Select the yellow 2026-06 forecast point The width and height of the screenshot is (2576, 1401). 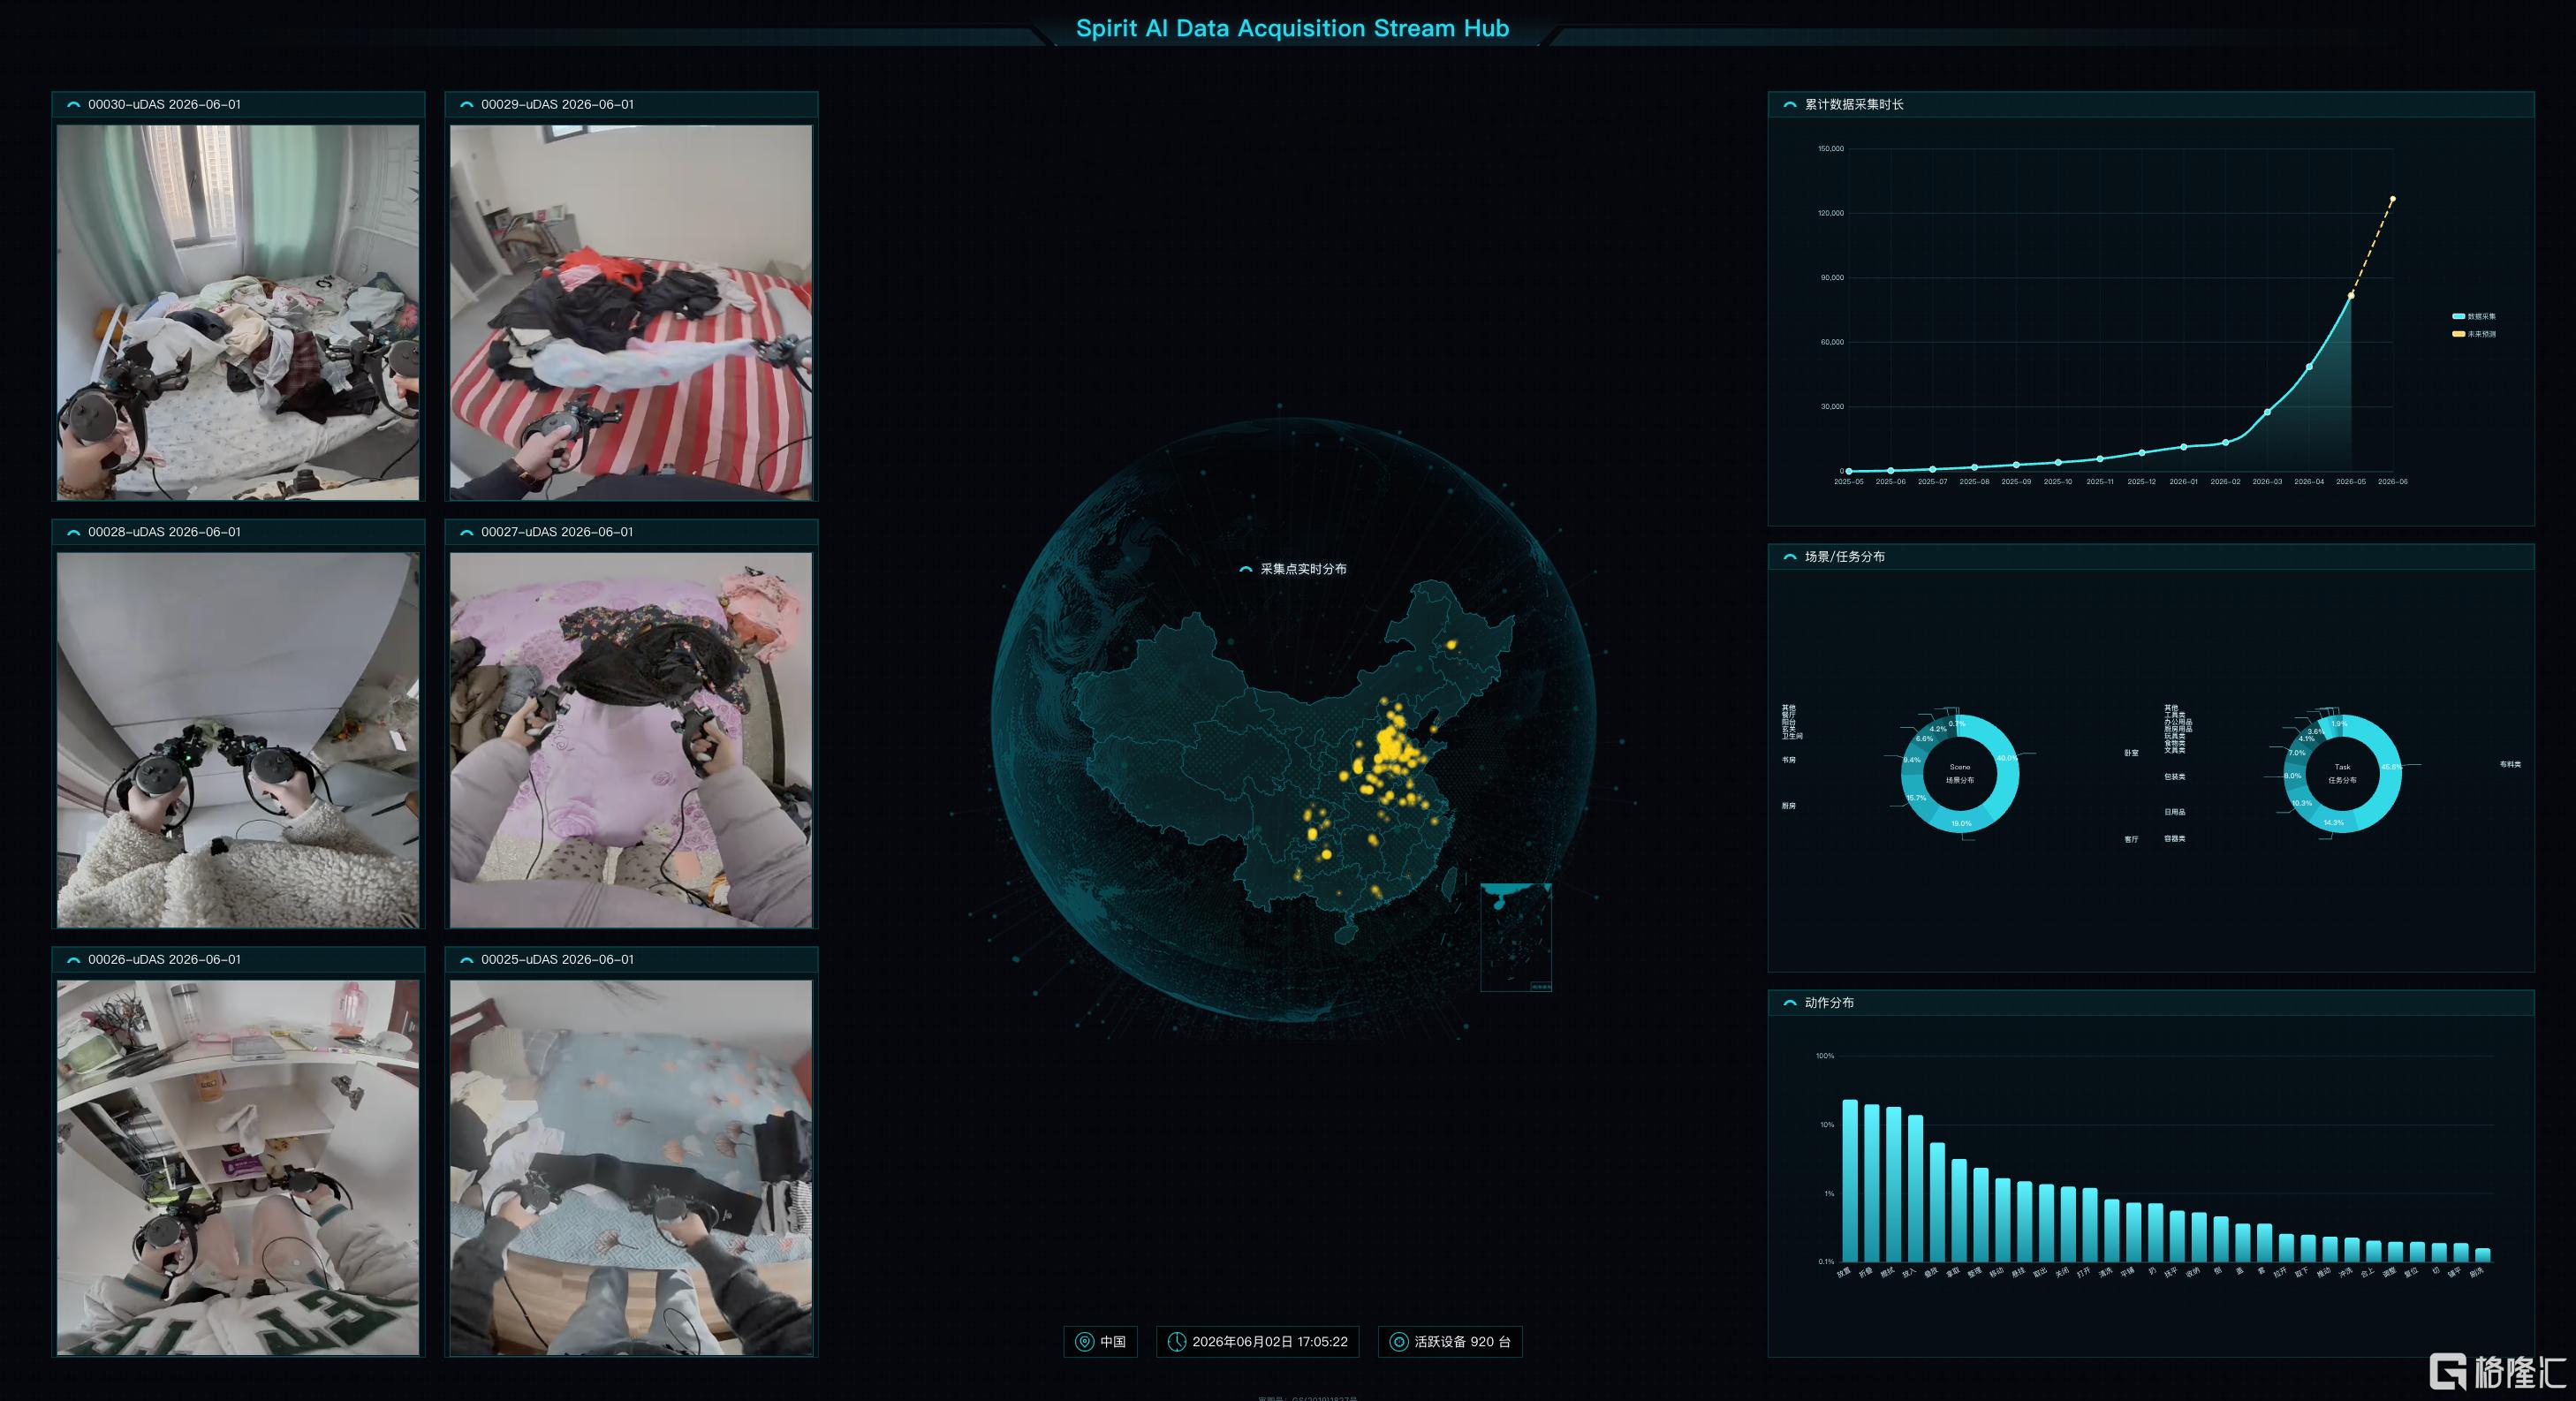[2393, 199]
